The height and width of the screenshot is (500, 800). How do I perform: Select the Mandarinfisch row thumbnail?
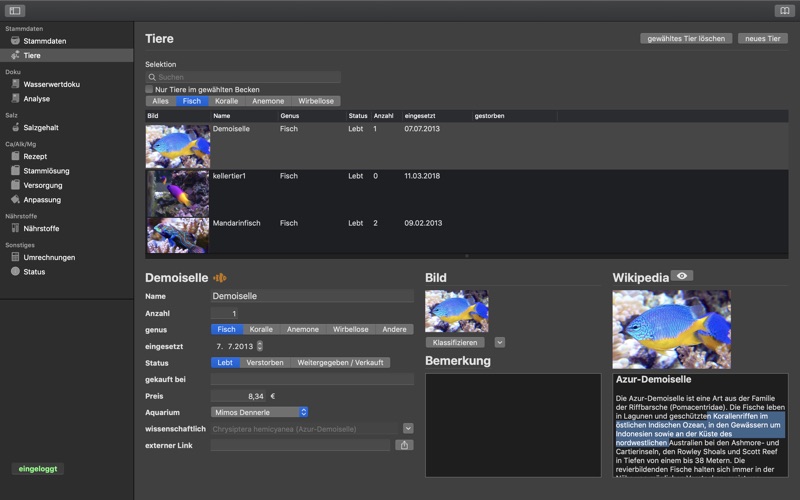click(177, 235)
